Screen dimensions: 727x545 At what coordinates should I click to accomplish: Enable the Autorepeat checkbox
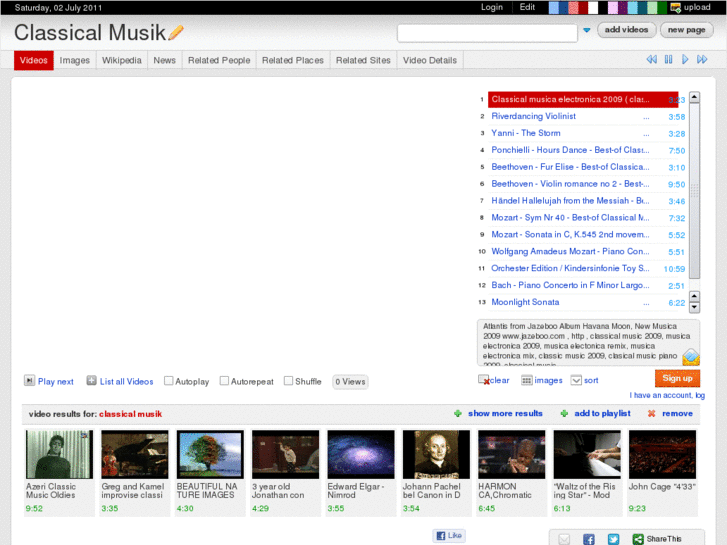(224, 381)
